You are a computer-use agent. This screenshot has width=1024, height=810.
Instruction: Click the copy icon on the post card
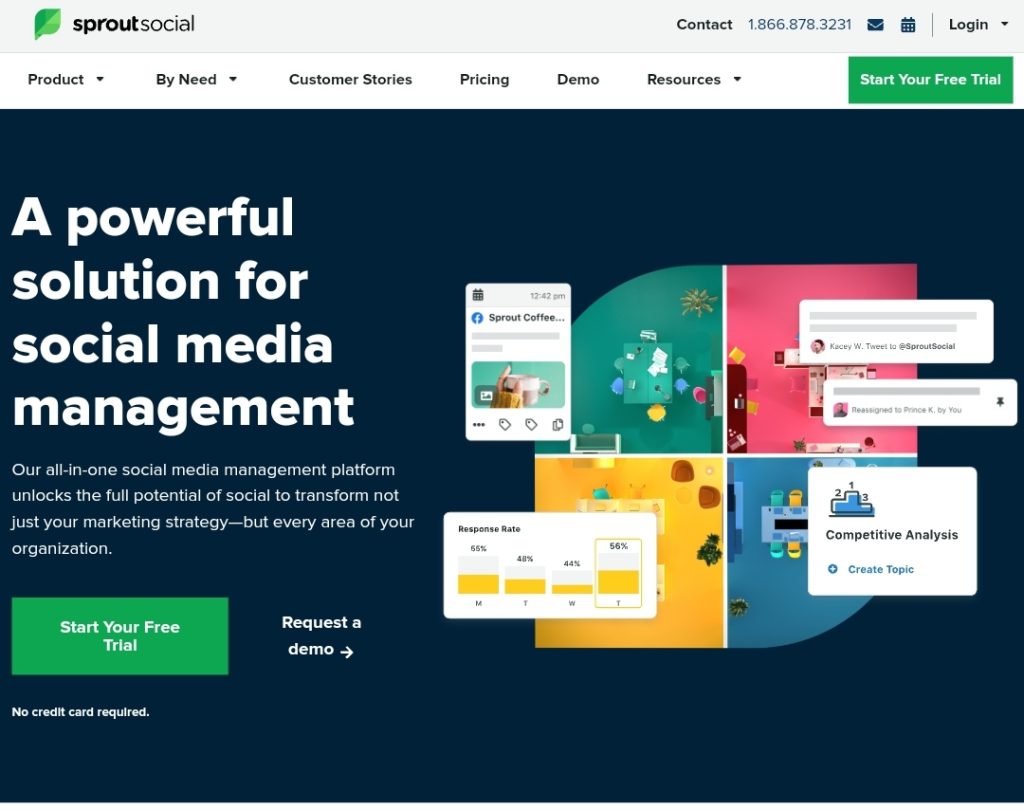point(558,425)
